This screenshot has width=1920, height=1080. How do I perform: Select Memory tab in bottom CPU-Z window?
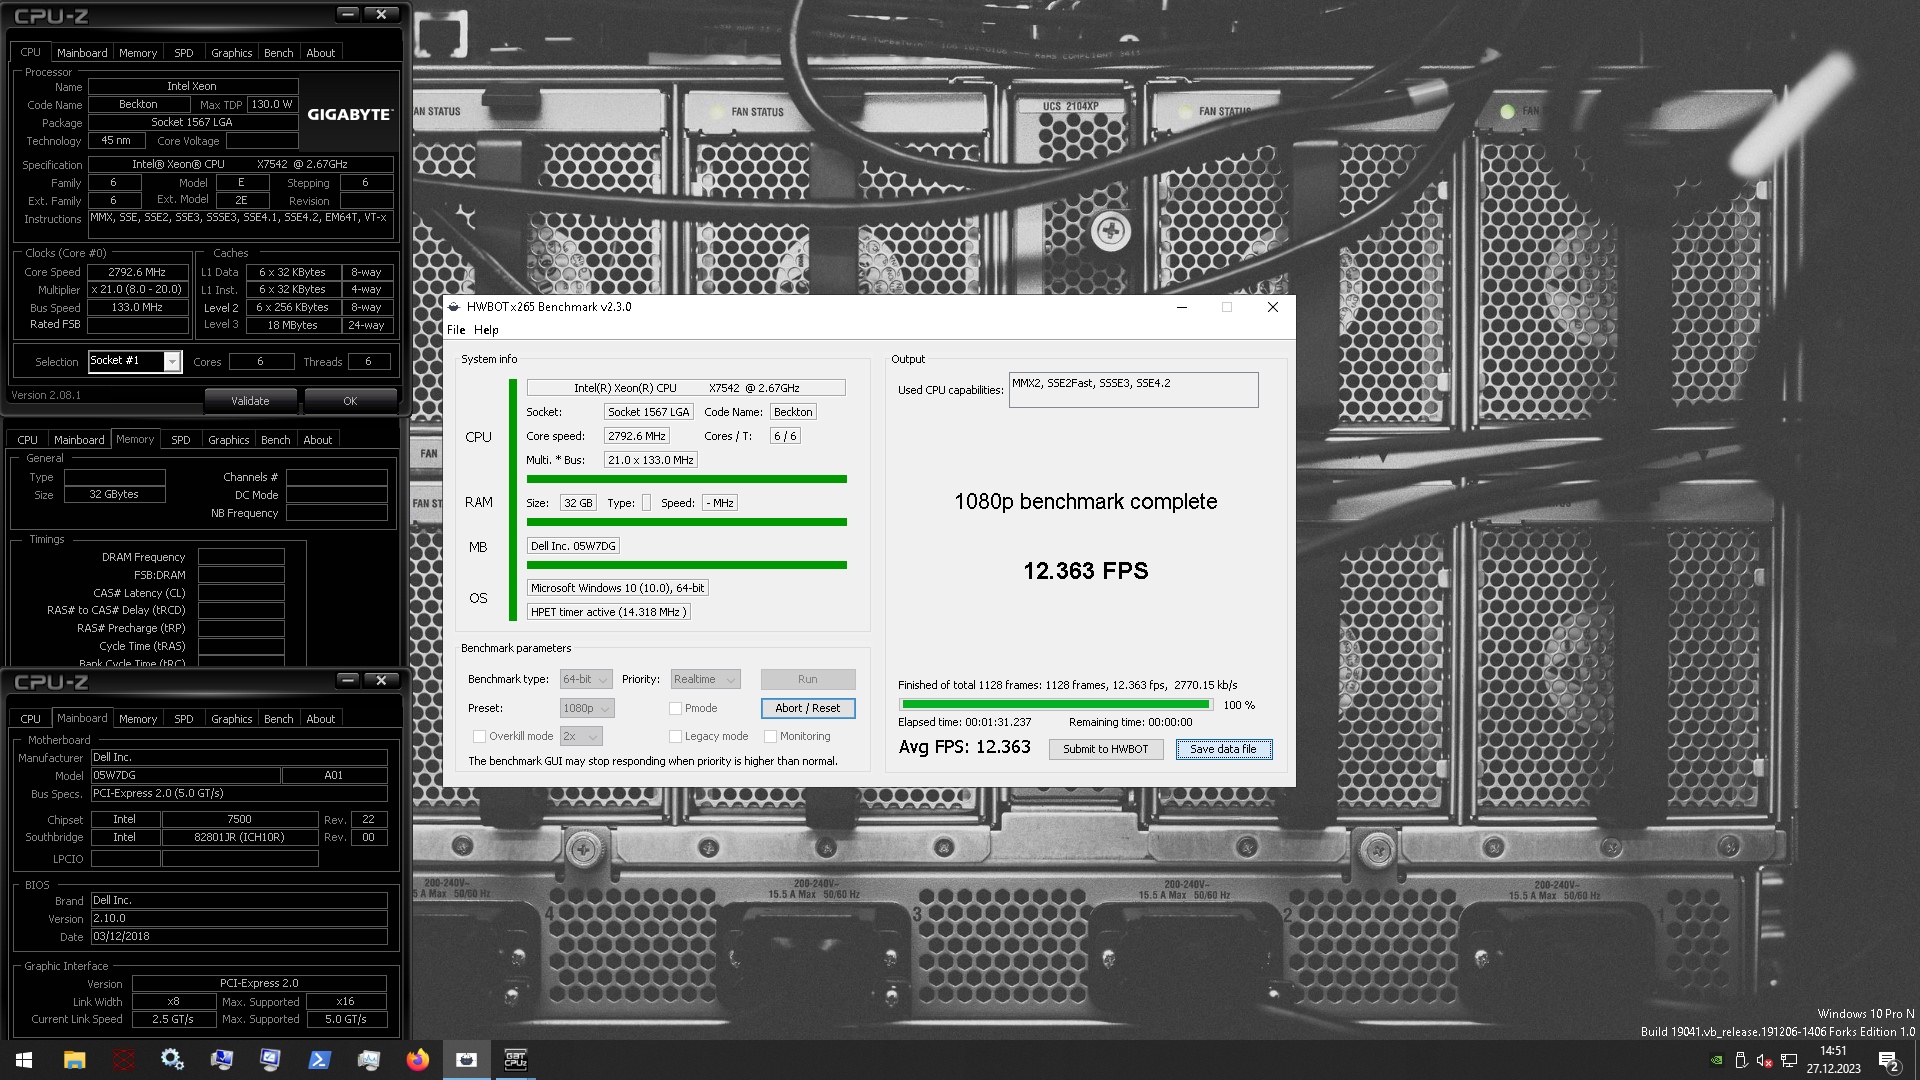[137, 719]
